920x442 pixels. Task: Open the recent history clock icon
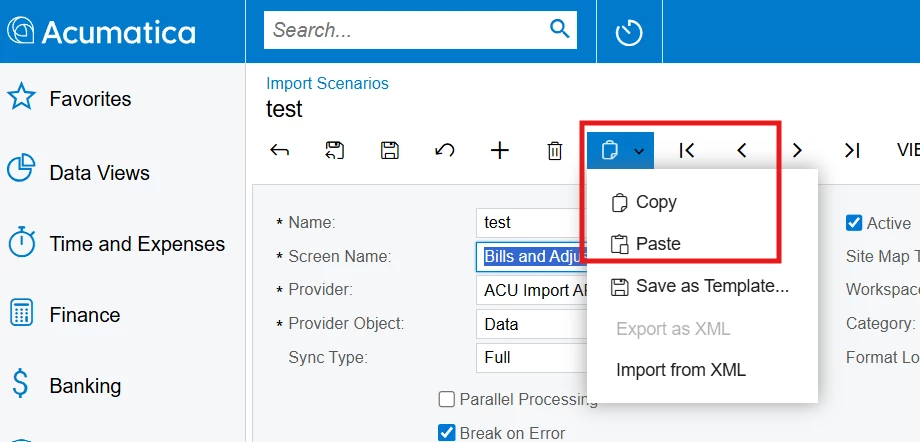[629, 32]
